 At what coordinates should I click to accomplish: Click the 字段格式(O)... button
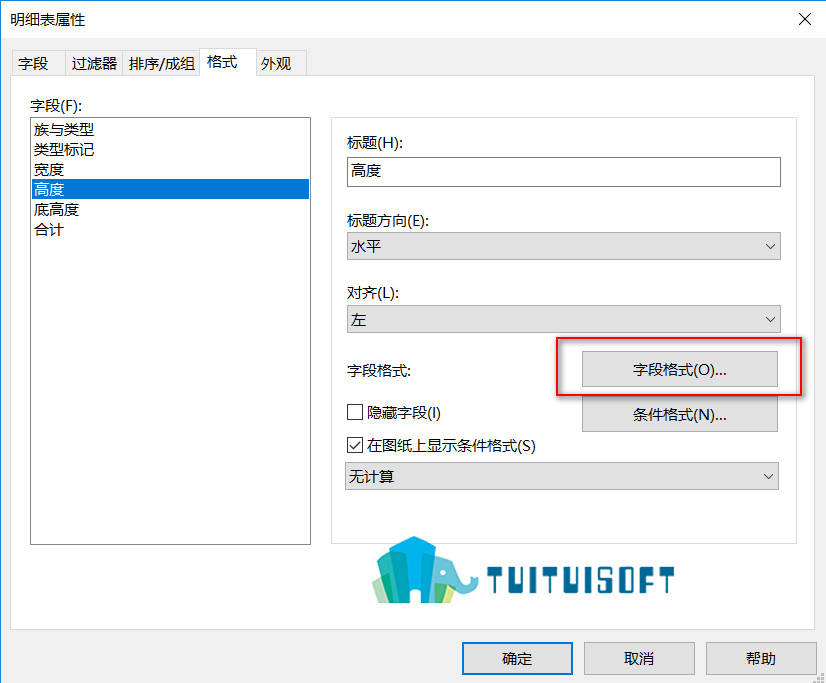pos(680,369)
